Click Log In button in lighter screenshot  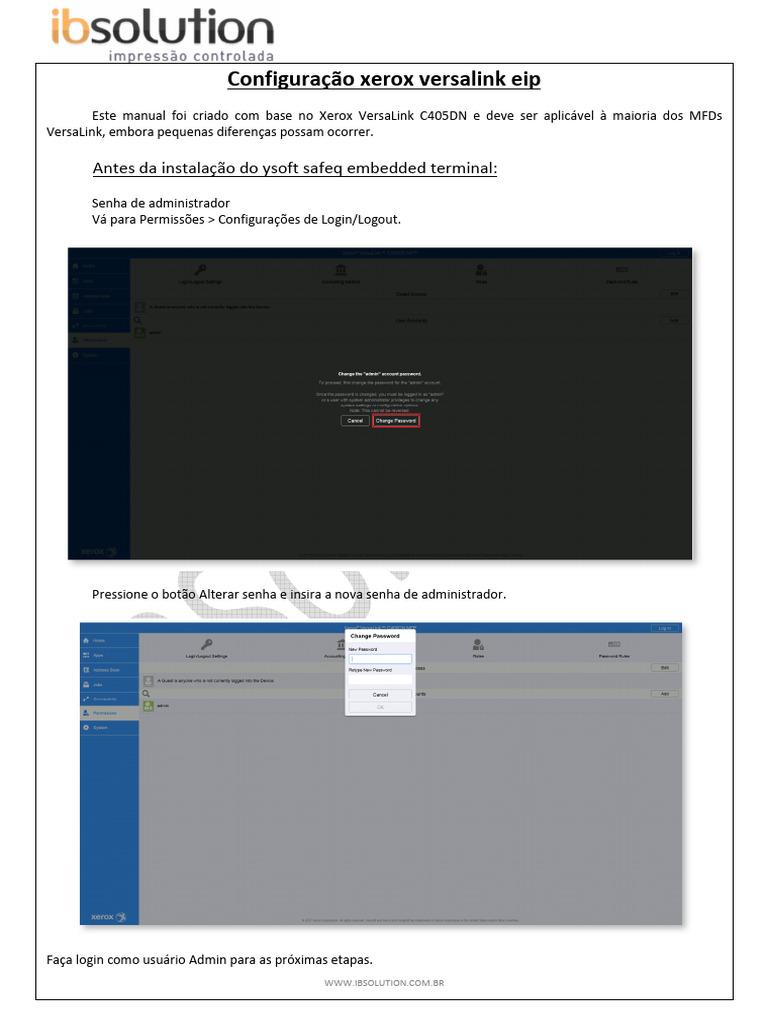665,628
